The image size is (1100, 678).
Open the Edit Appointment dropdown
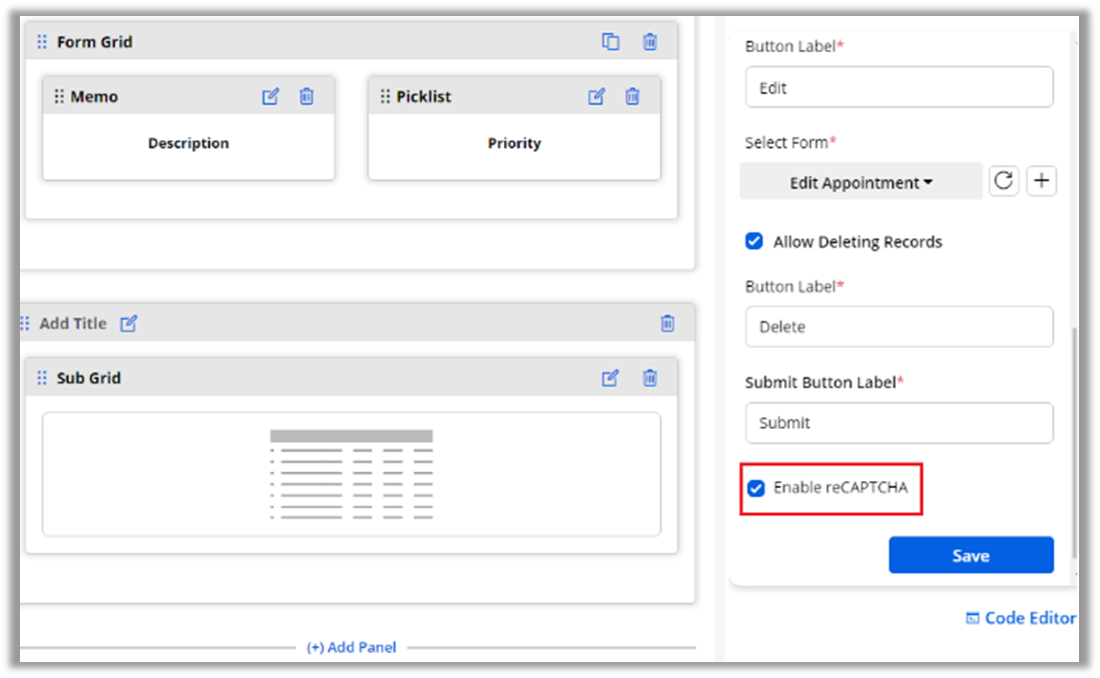[x=861, y=183]
